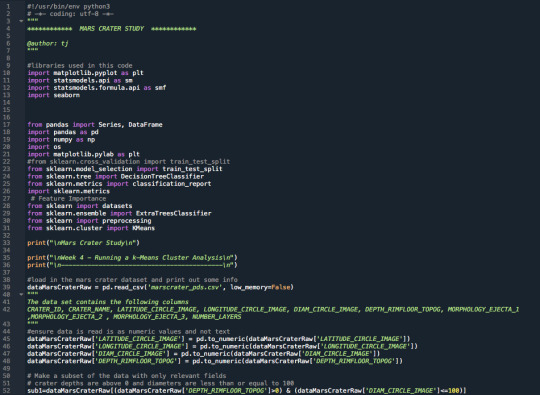Viewport: 540px width, 395px height.
Task: Click the 'import sklearn.metrics' line
Action: tap(69, 191)
